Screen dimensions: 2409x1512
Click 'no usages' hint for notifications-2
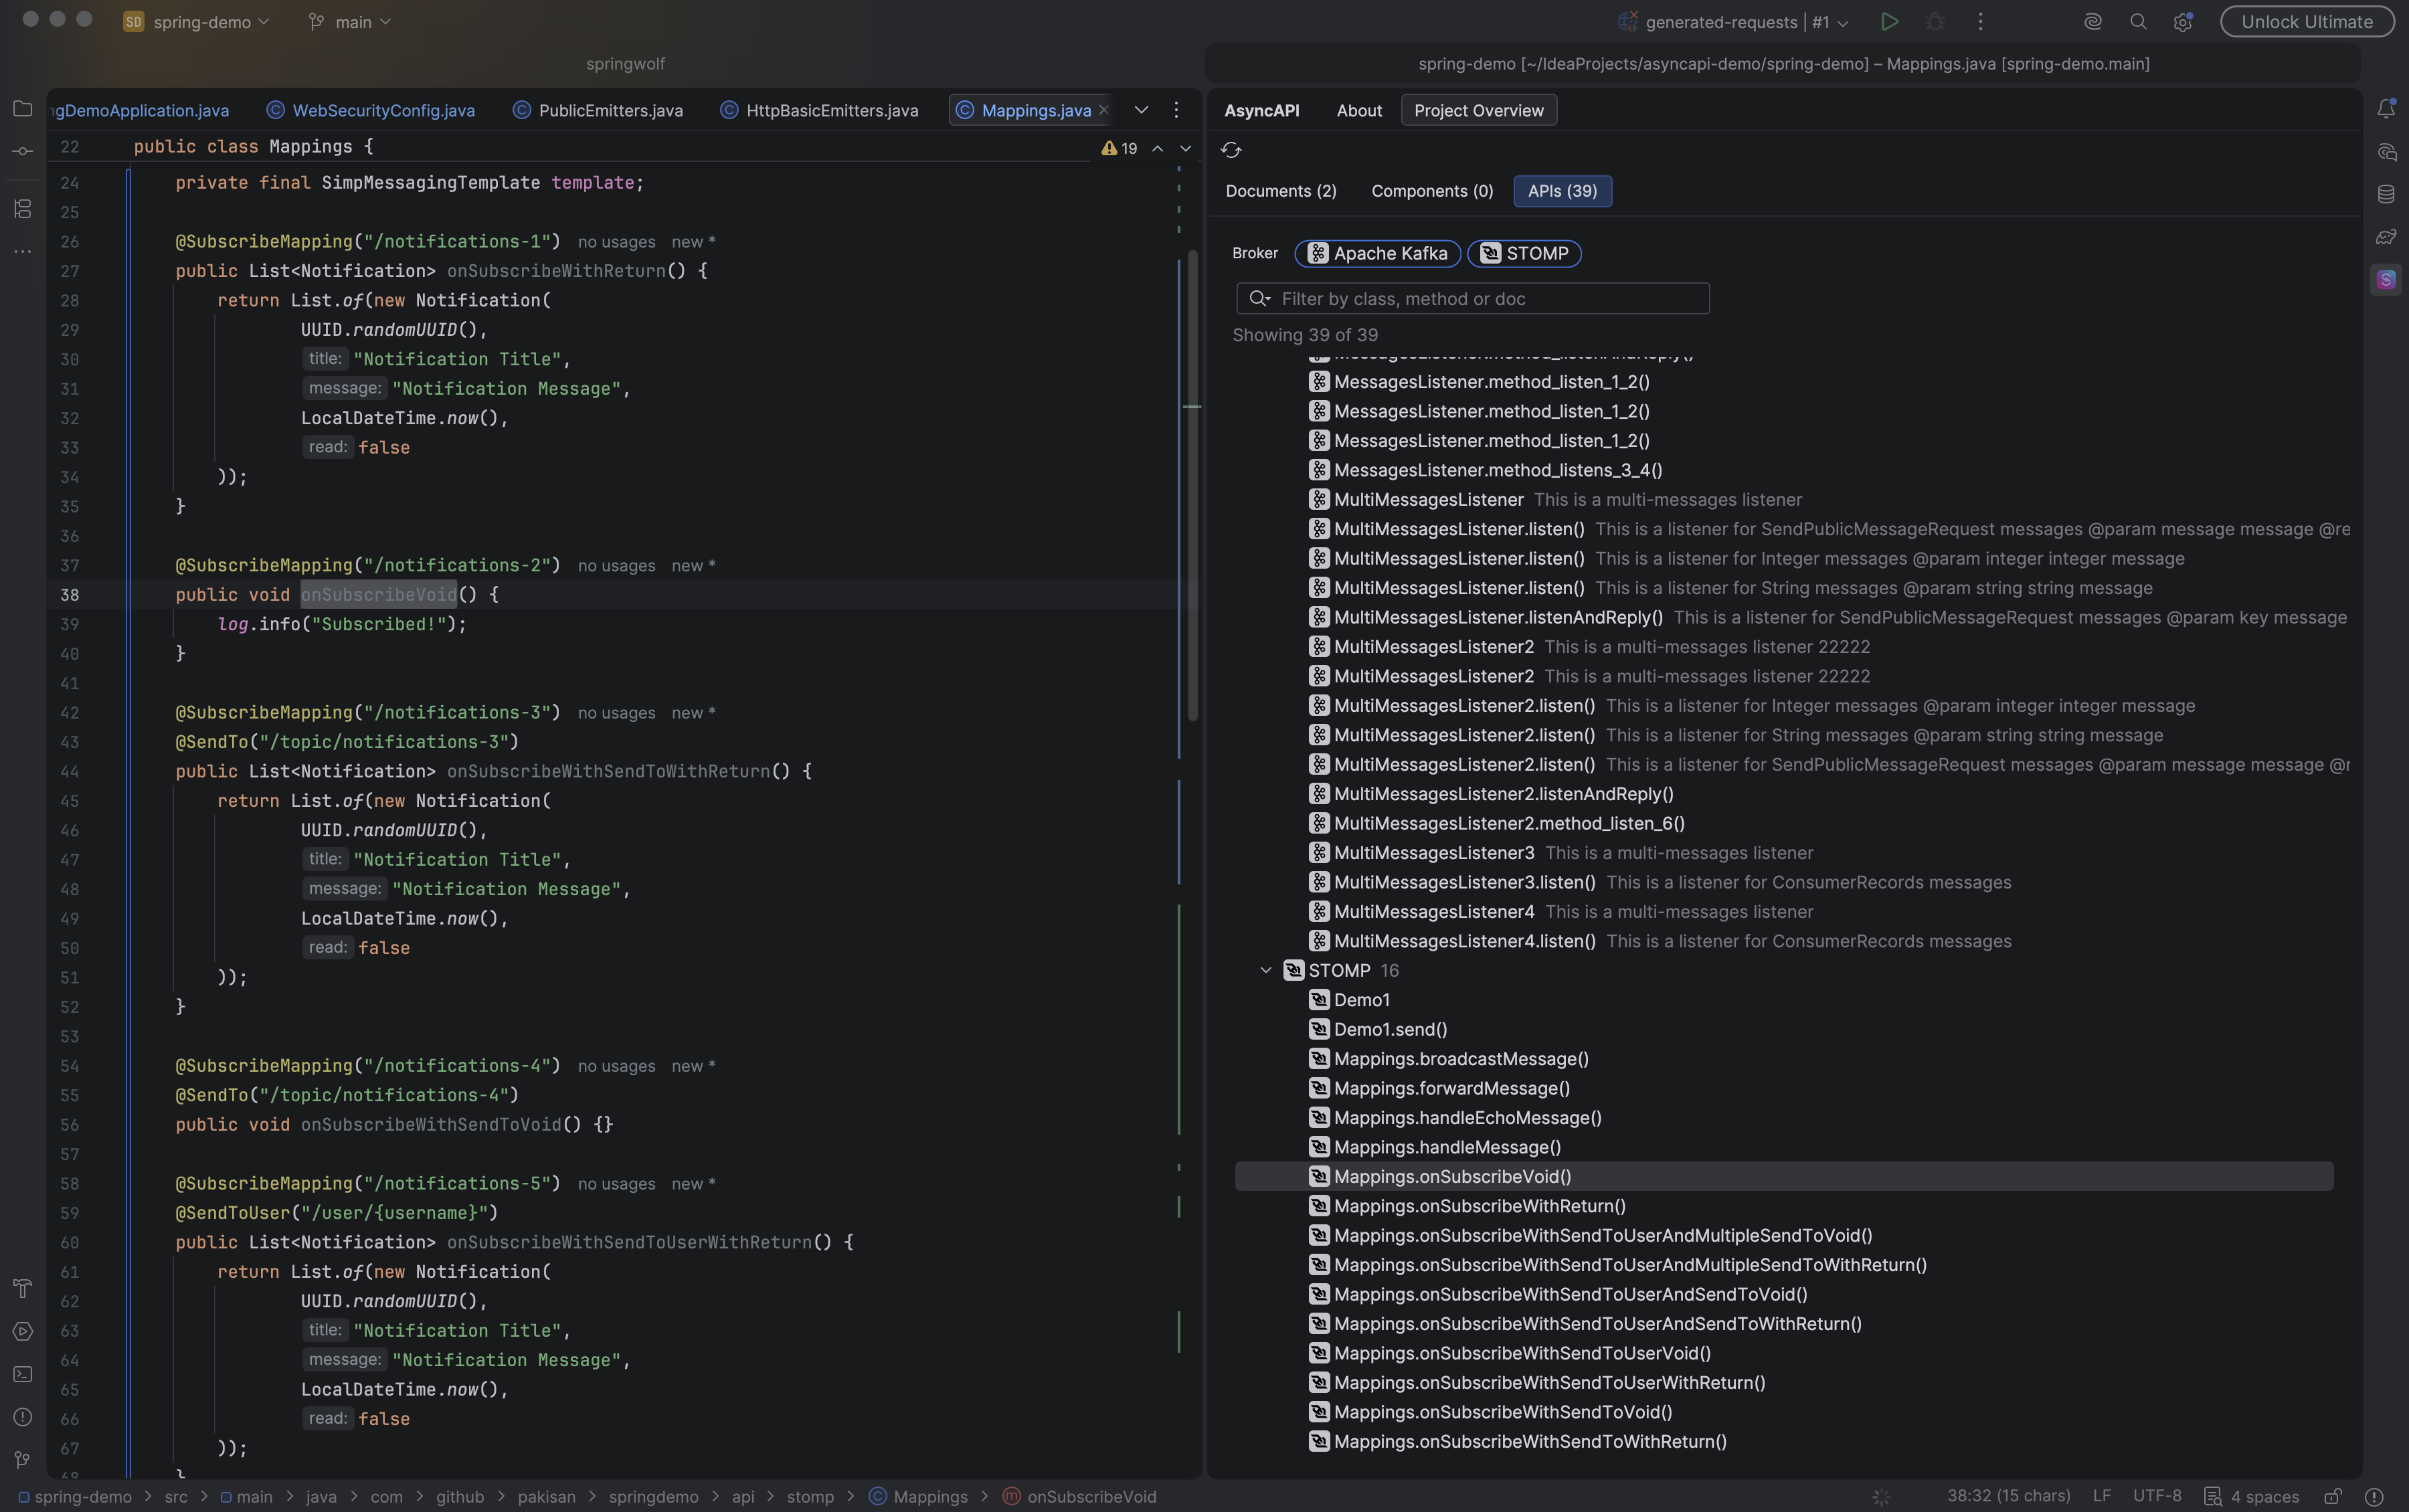(x=616, y=566)
